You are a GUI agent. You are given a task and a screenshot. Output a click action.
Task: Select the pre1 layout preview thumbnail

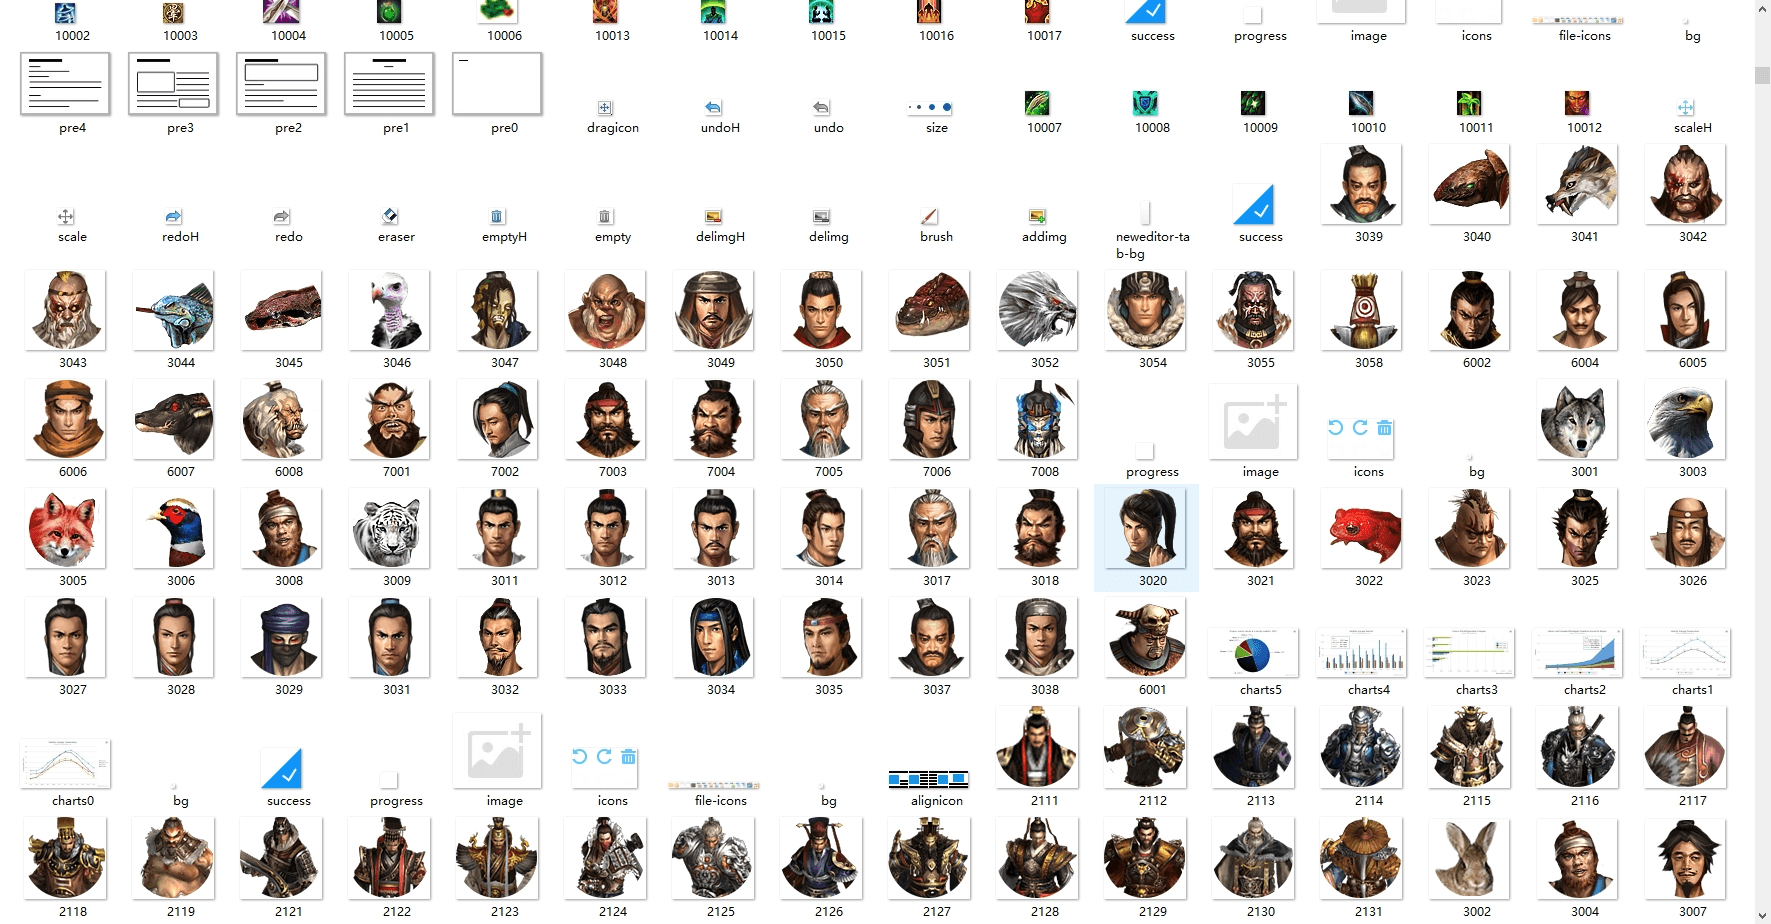coord(389,84)
